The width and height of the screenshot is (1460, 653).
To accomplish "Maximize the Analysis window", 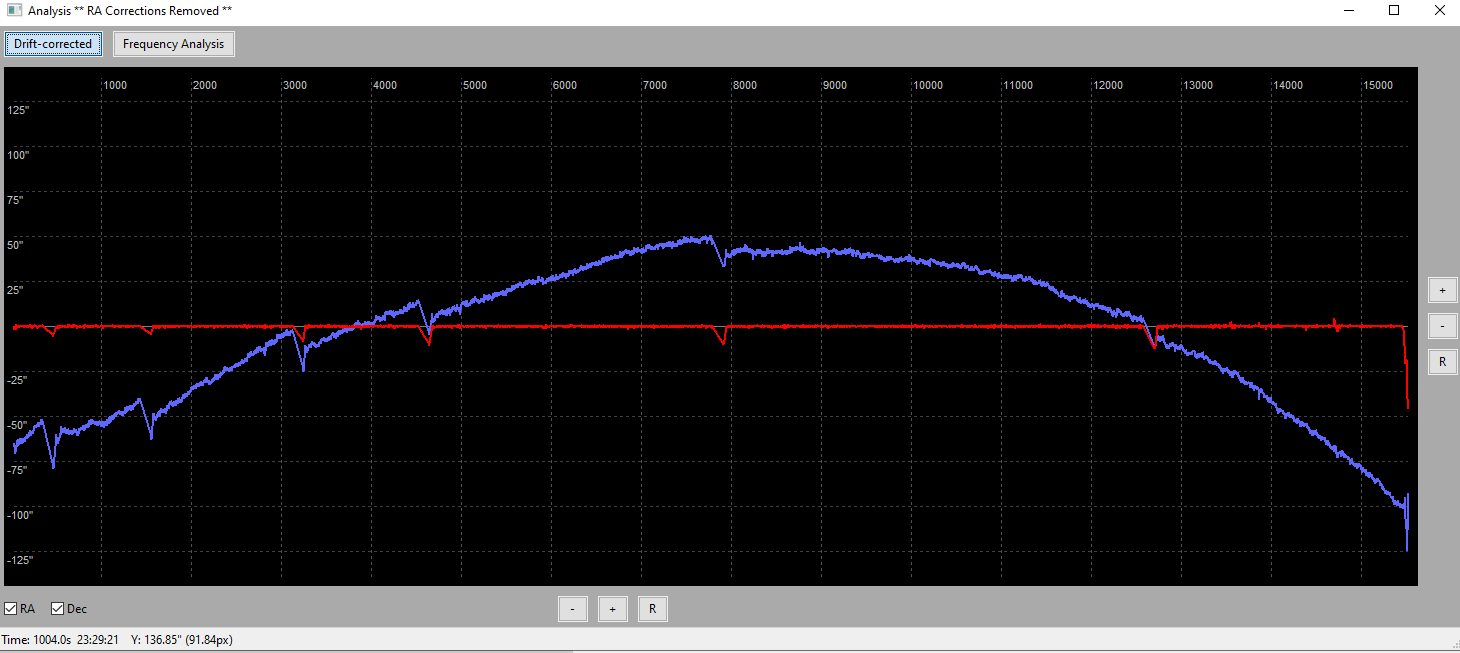I will (1393, 10).
